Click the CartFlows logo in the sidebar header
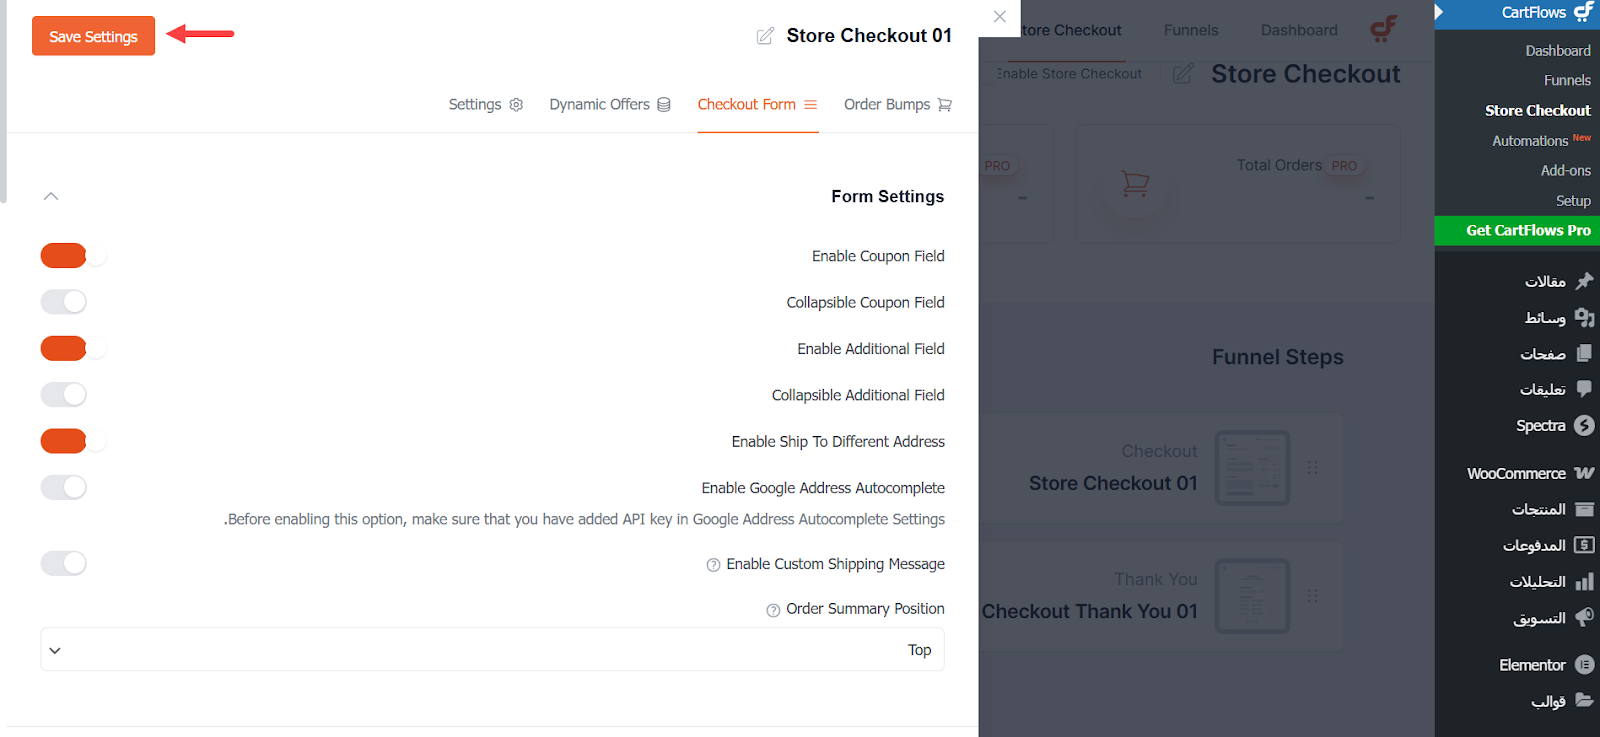 [1584, 12]
